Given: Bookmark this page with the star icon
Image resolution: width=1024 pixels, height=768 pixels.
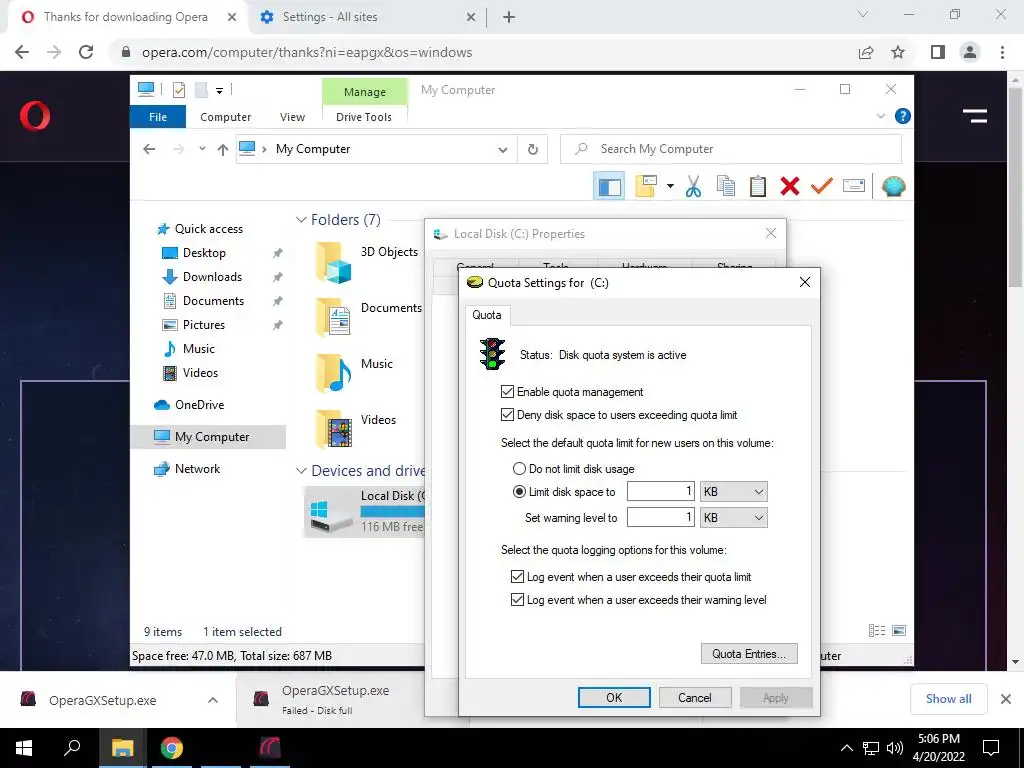Looking at the screenshot, I should pyautogui.click(x=898, y=52).
